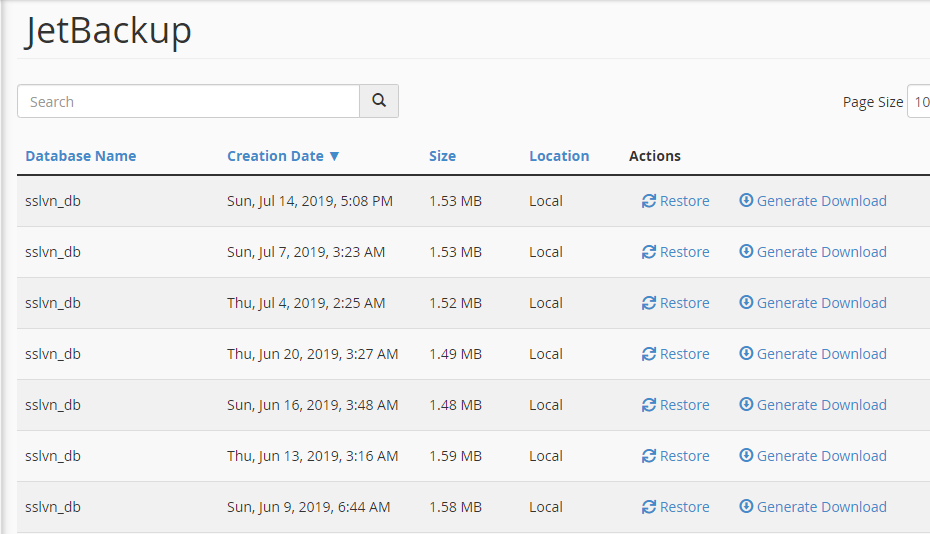Click into the Search input field

point(188,101)
